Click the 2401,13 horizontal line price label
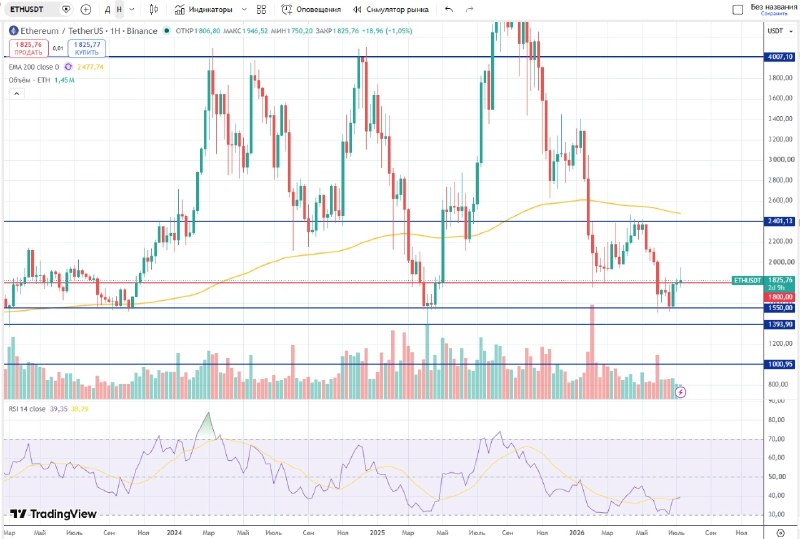The width and height of the screenshot is (800, 539). (x=780, y=221)
